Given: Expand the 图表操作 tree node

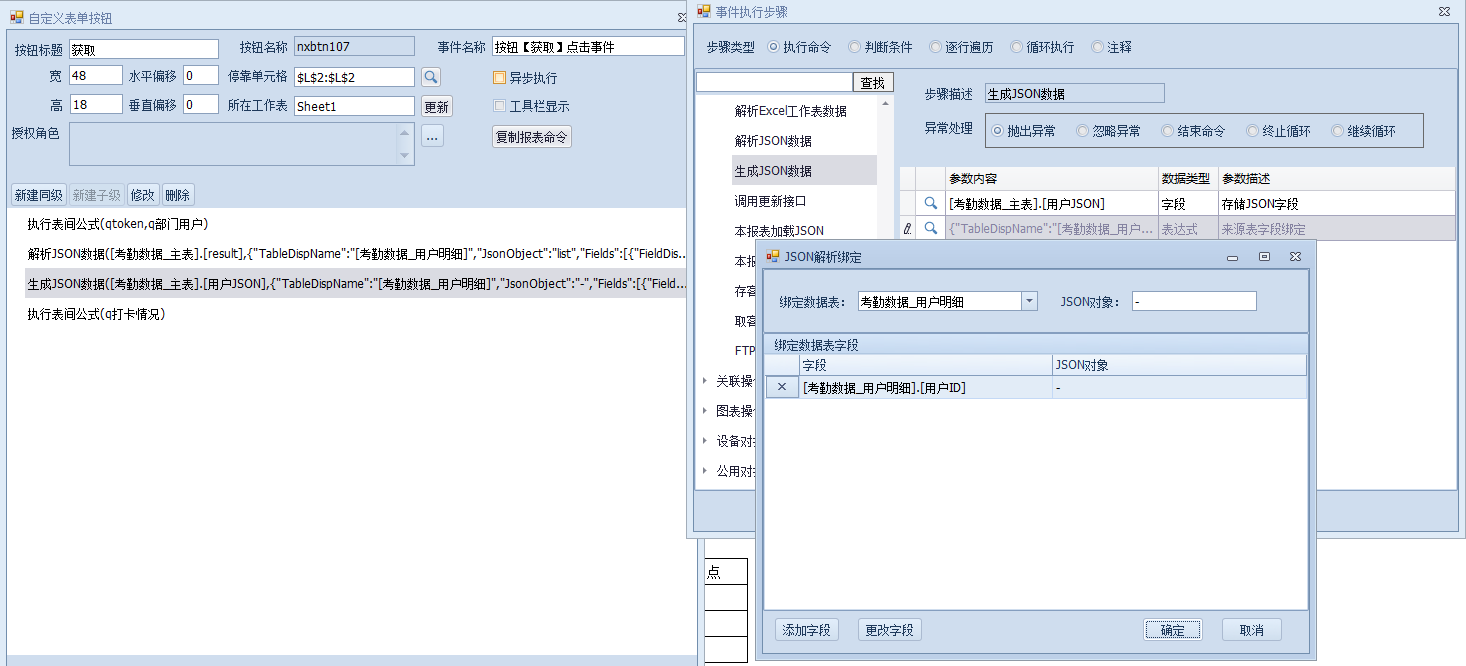Looking at the screenshot, I should pyautogui.click(x=705, y=411).
